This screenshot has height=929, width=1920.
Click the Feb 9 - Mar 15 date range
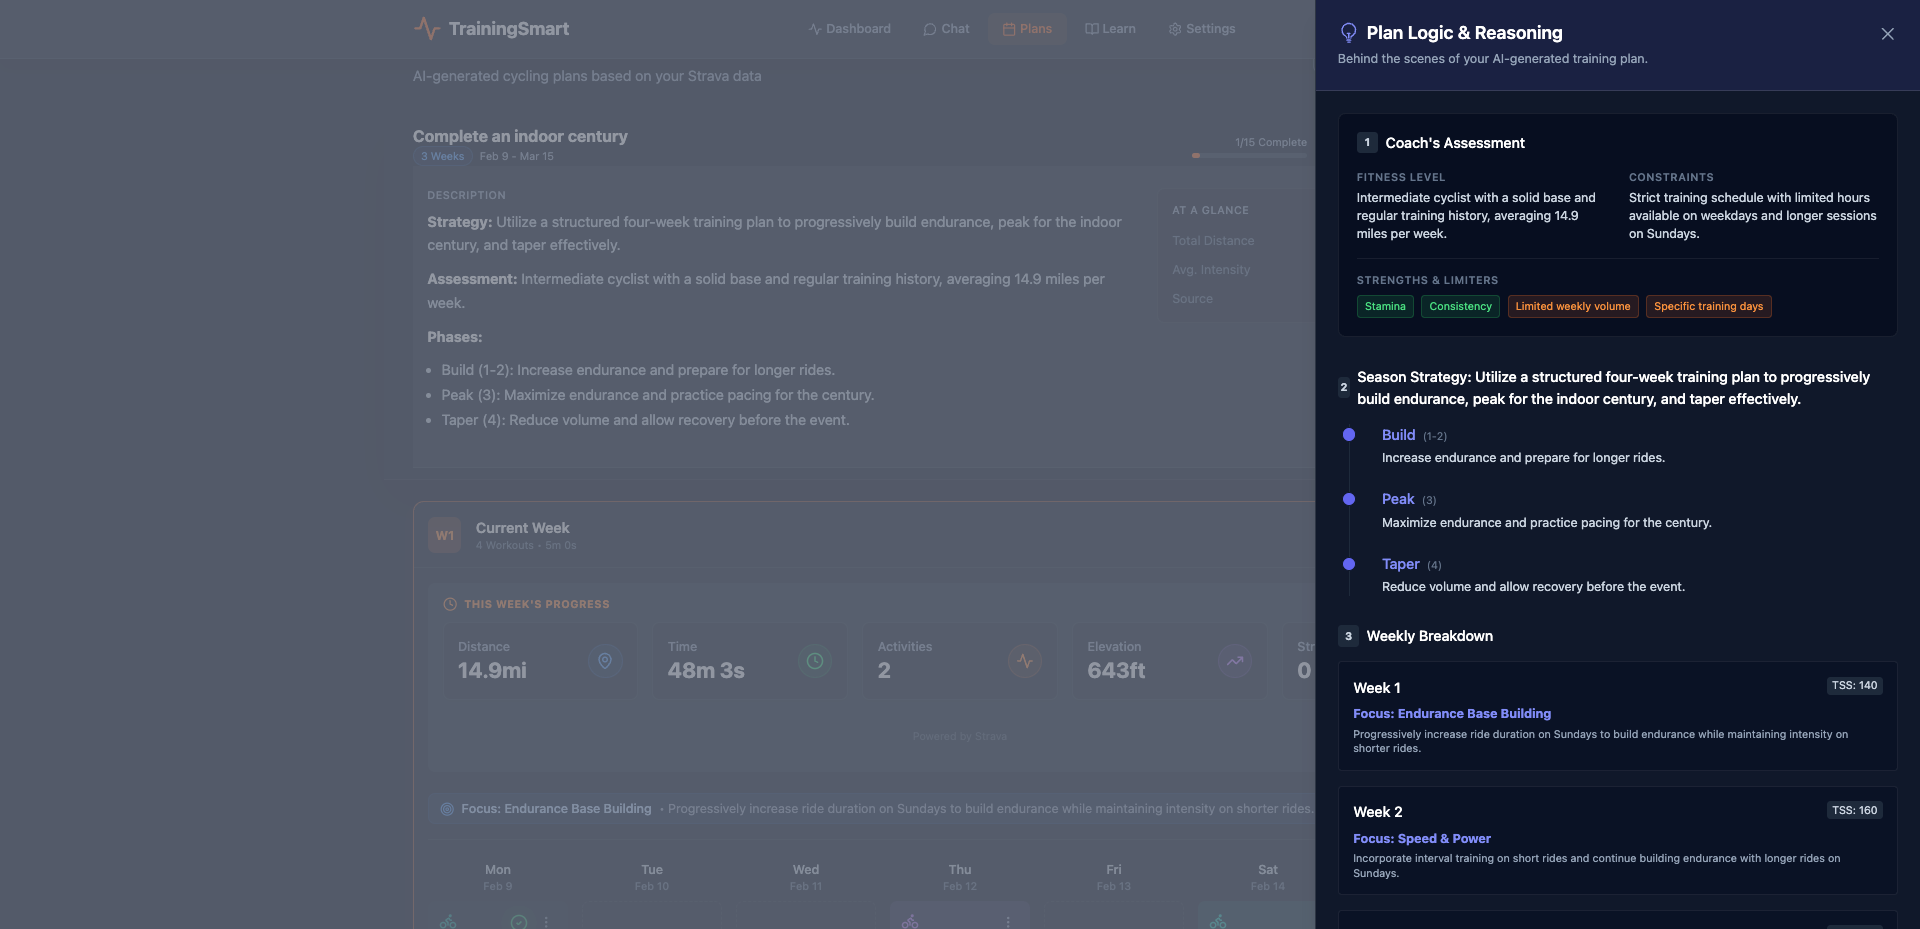click(516, 157)
